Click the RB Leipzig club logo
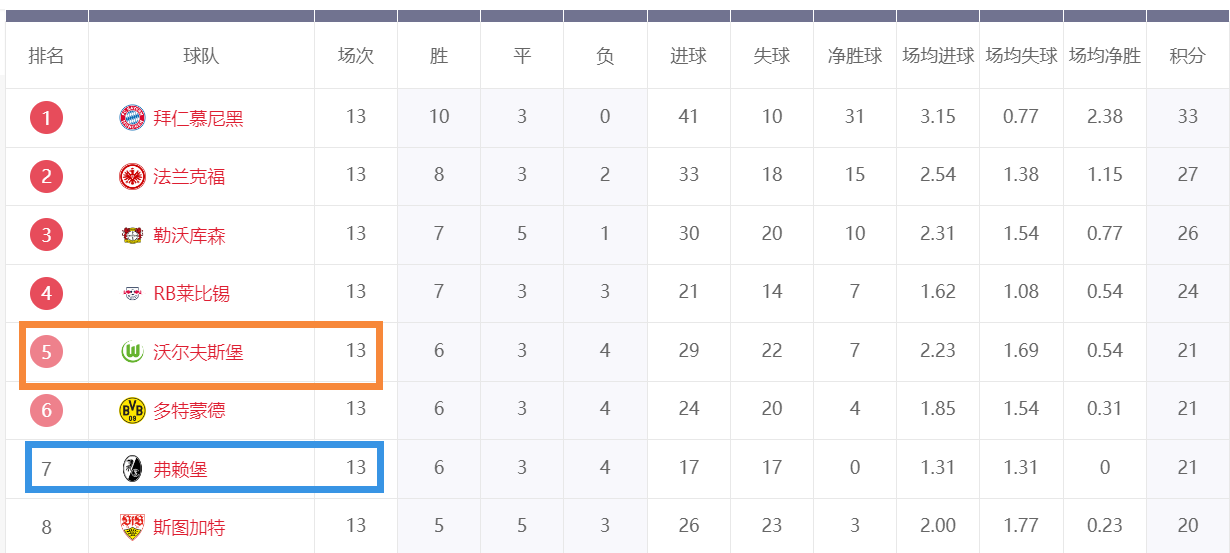The image size is (1230, 553). pos(132,294)
